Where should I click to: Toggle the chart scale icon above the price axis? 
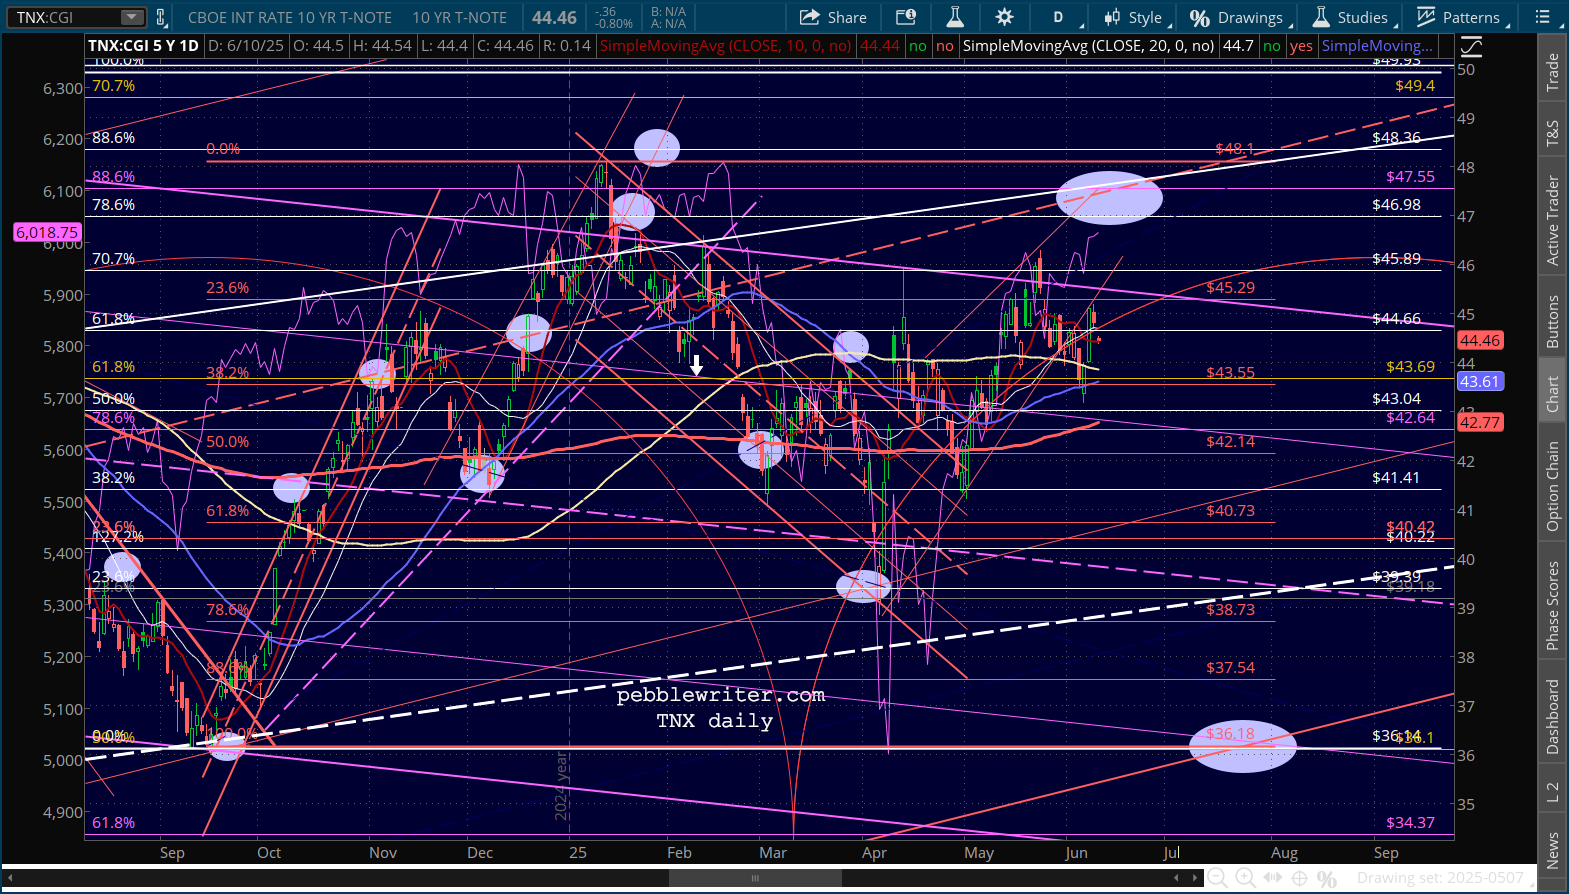(x=1471, y=46)
